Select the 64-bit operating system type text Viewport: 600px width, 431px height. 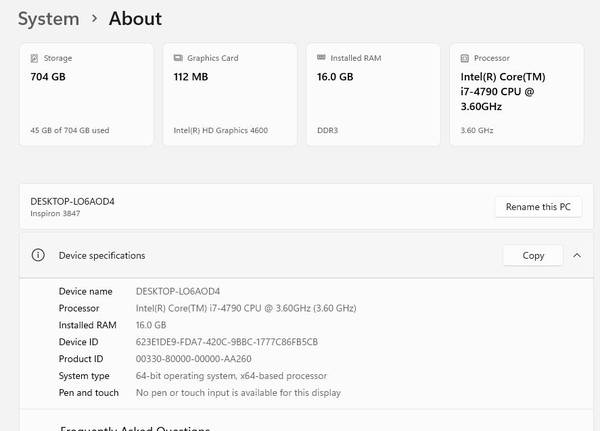pos(231,376)
